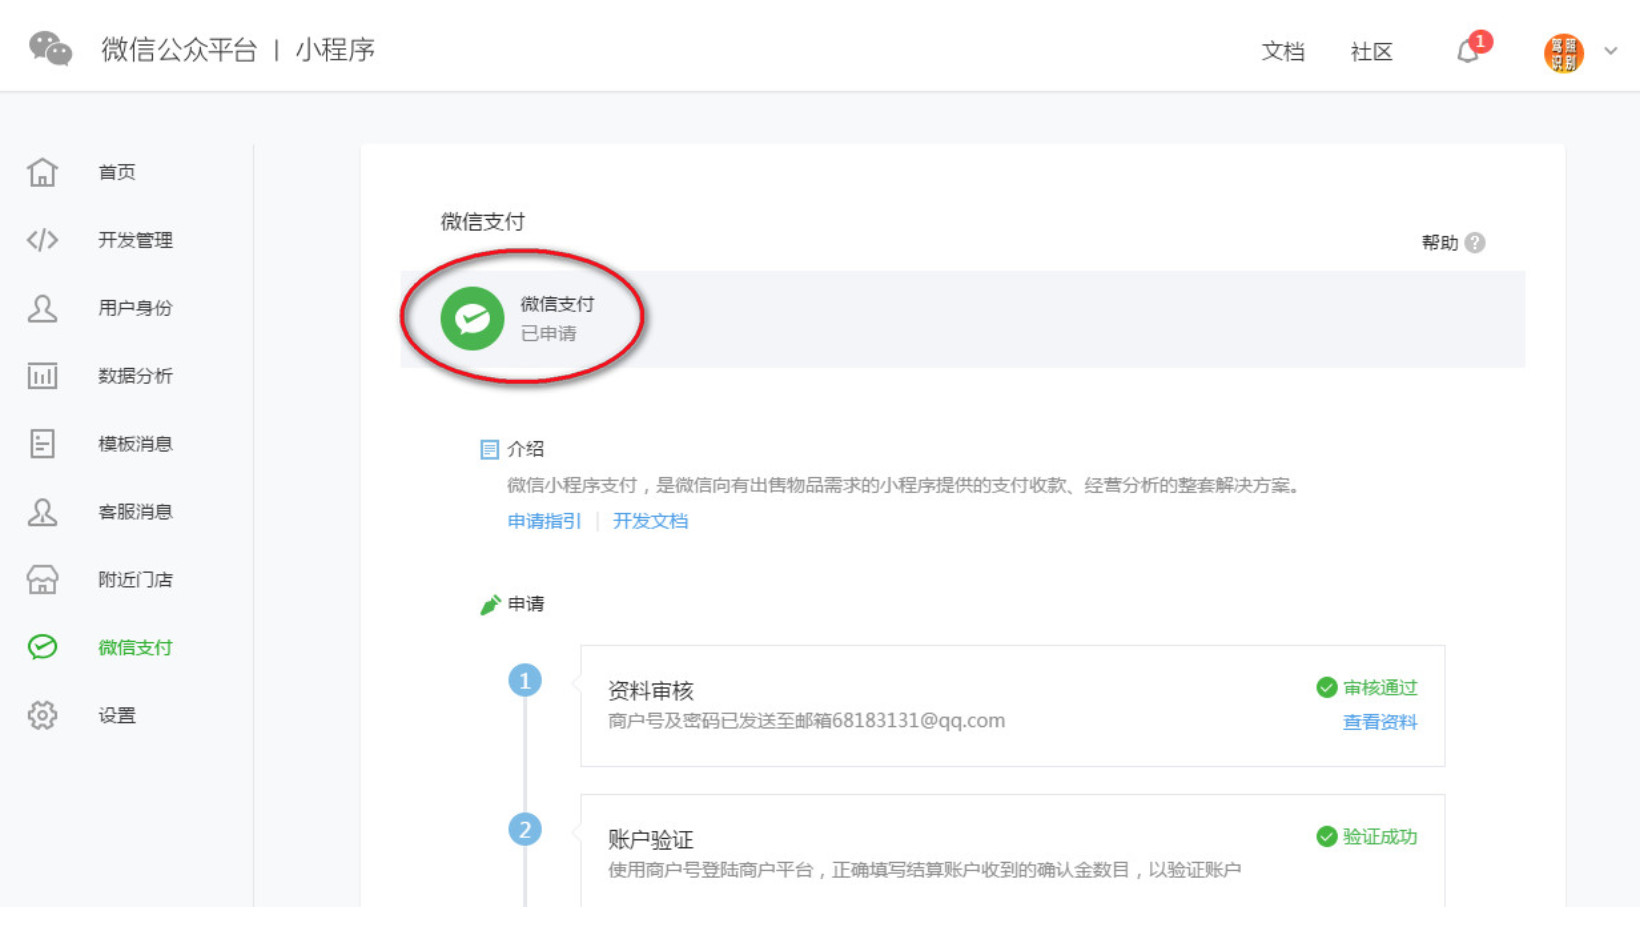Screen dimensions: 1640x938
Task: Click the orange account avatar
Action: (1564, 53)
